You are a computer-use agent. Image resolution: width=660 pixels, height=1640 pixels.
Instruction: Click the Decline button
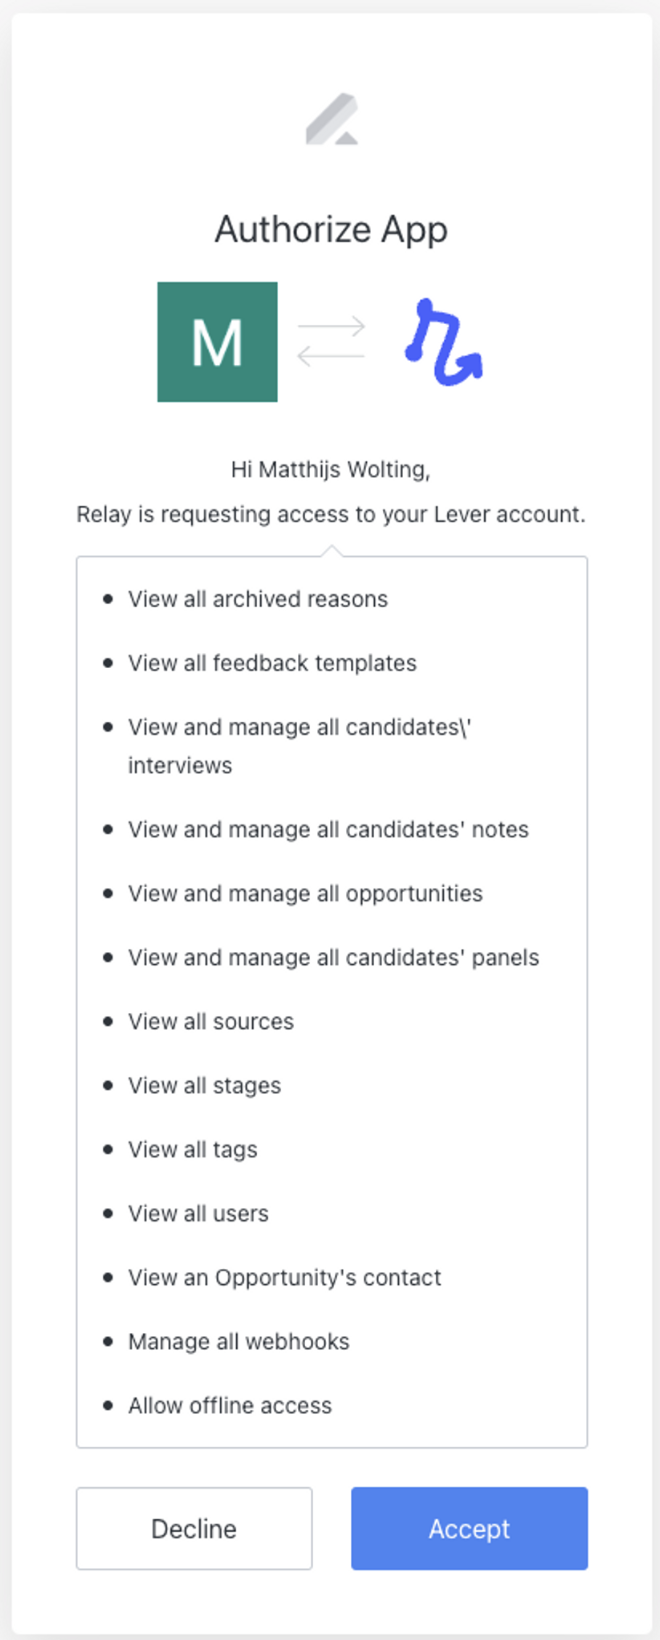tap(193, 1528)
